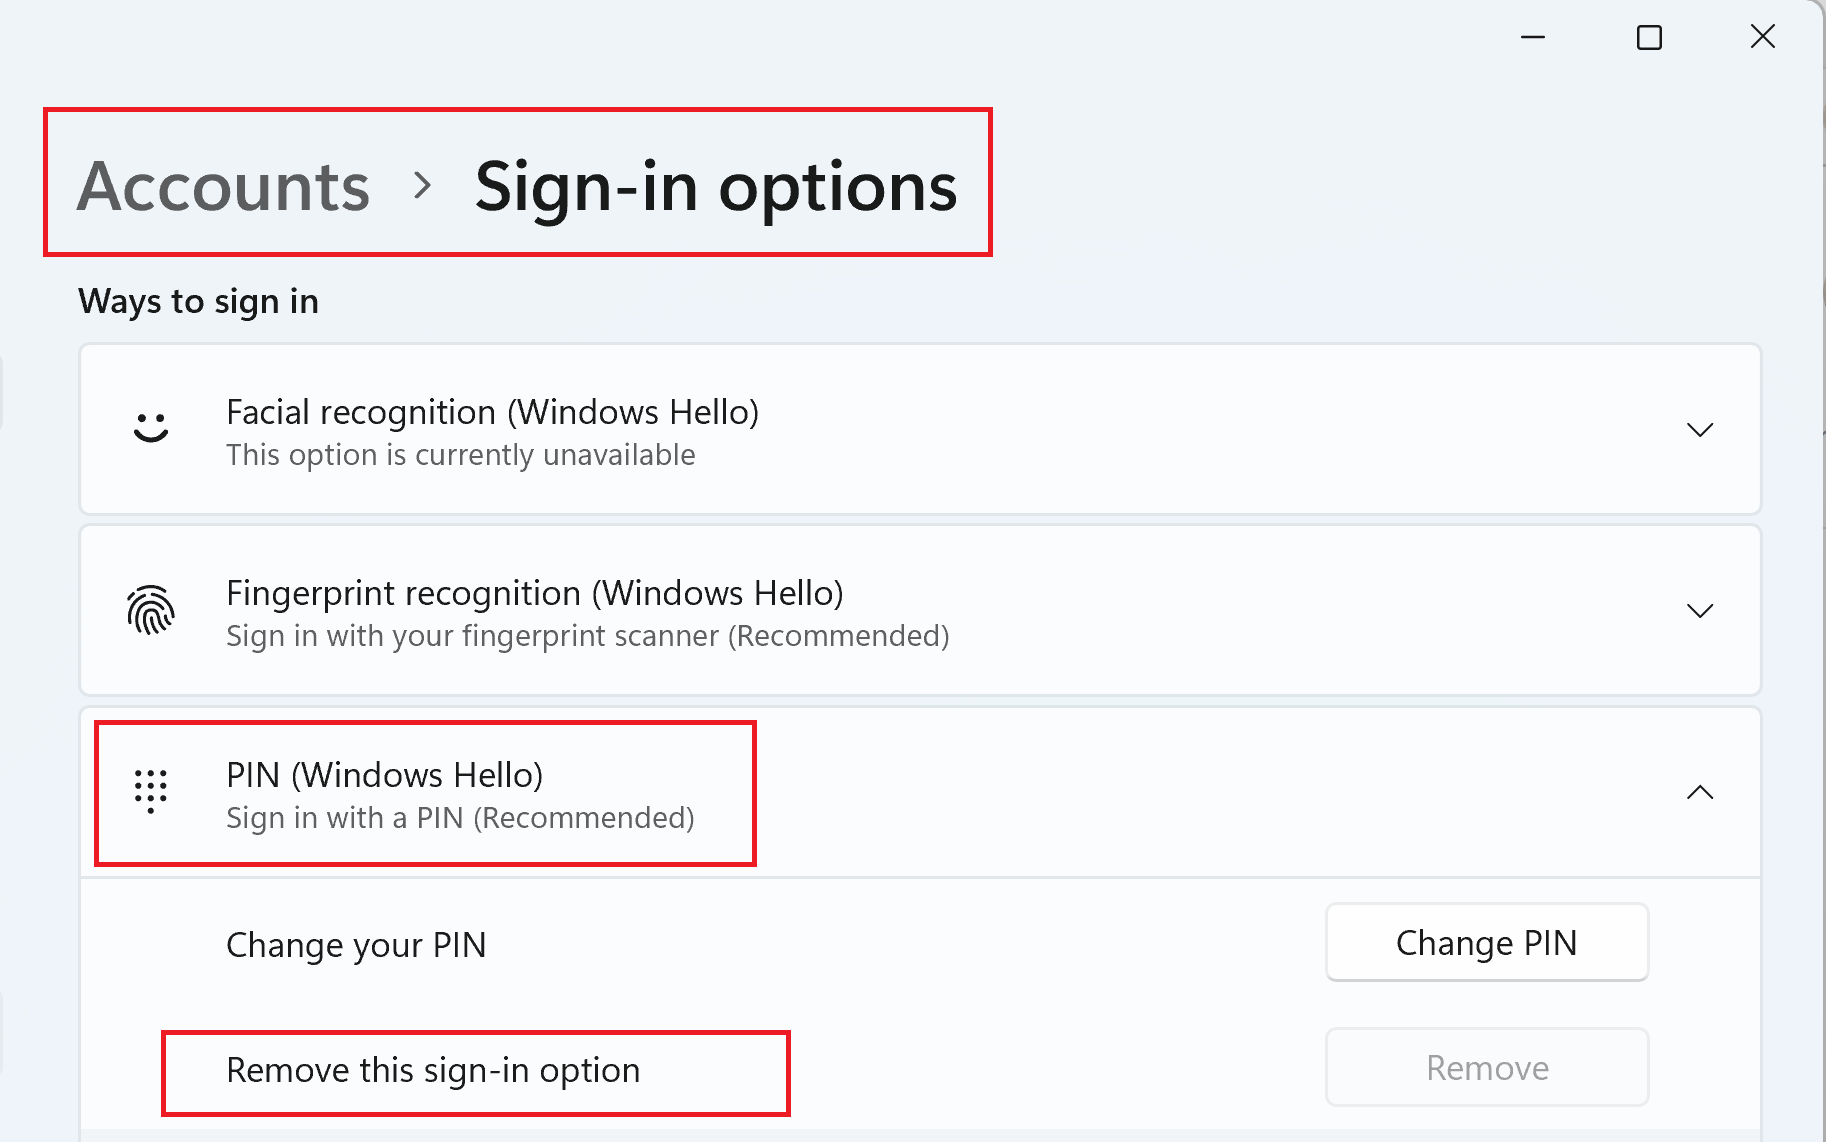The height and width of the screenshot is (1142, 1826).
Task: Click the PIN (Windows Hello) header row
Action: coord(920,793)
